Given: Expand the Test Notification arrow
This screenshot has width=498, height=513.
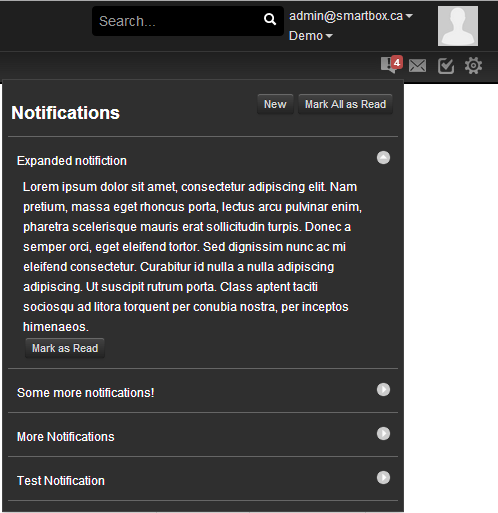Looking at the screenshot, I should [383, 477].
